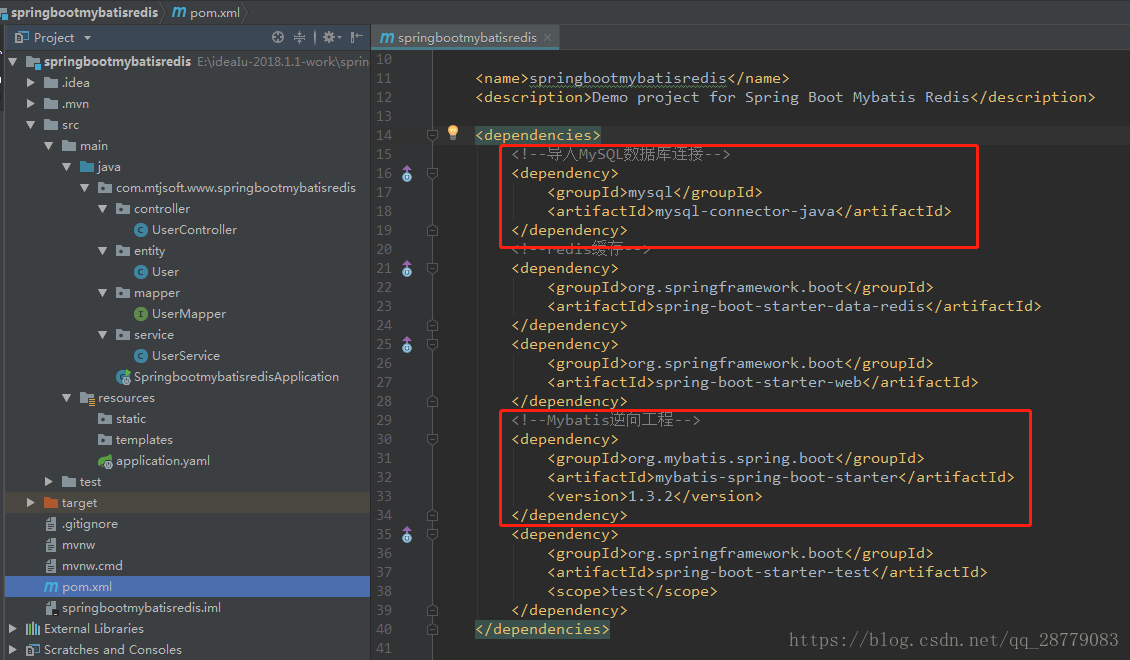Image resolution: width=1130 pixels, height=660 pixels.
Task: Open Project panel settings gear
Action: (x=331, y=37)
